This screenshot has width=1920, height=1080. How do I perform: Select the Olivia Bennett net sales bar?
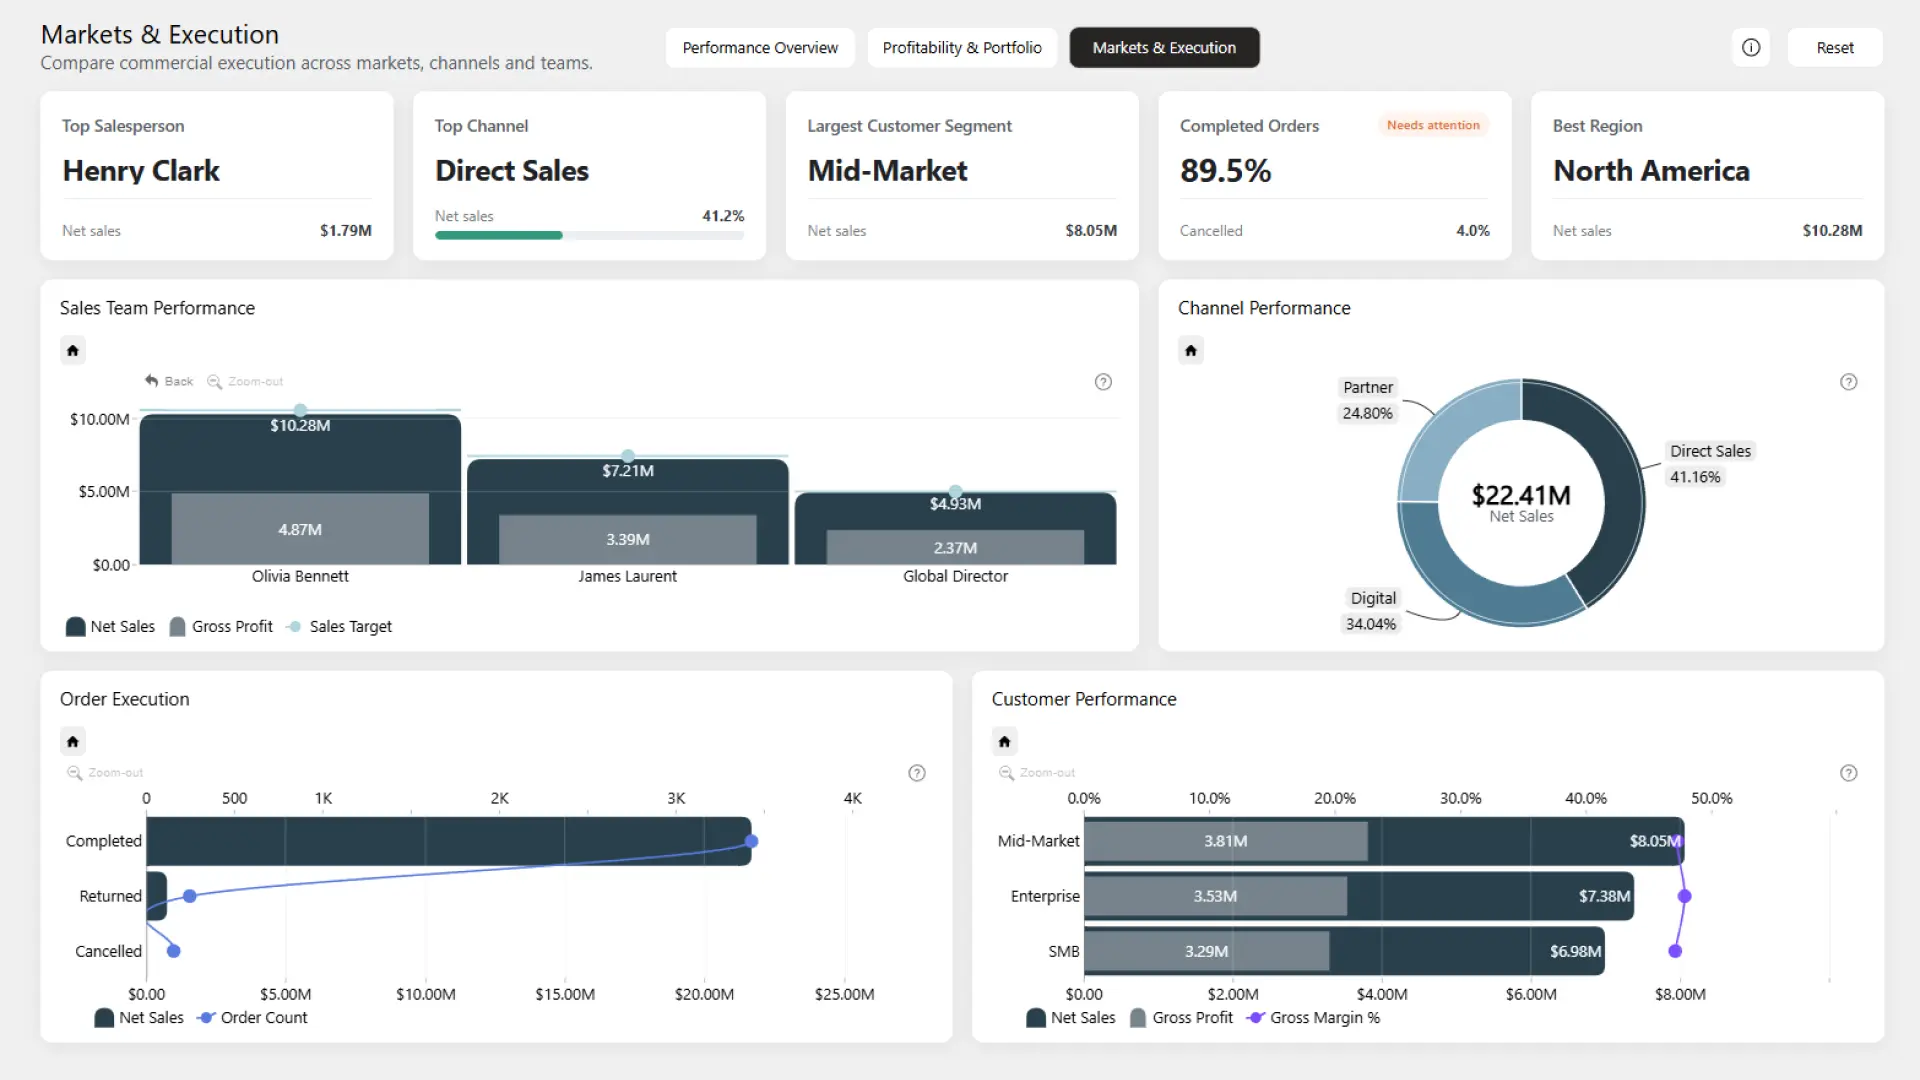[300, 490]
